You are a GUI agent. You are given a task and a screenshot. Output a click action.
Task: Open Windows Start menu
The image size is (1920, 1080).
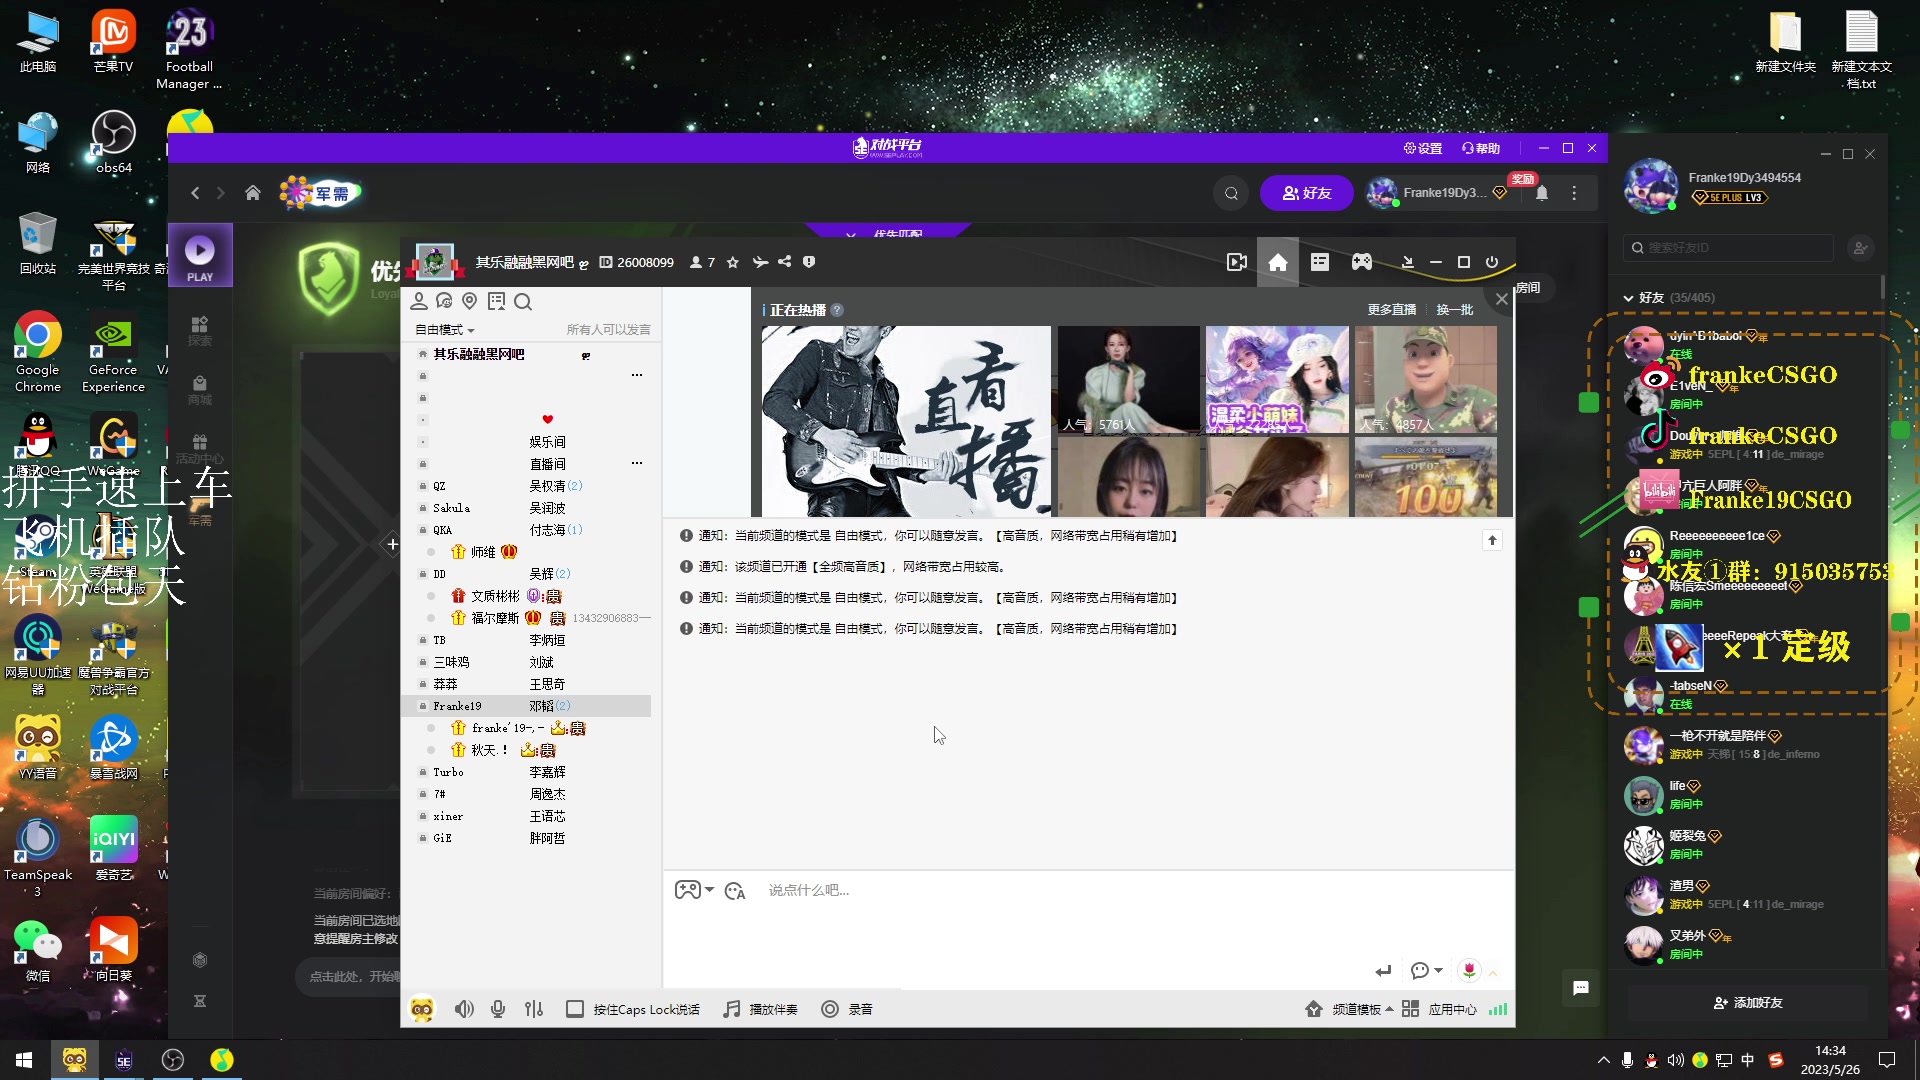point(24,1060)
